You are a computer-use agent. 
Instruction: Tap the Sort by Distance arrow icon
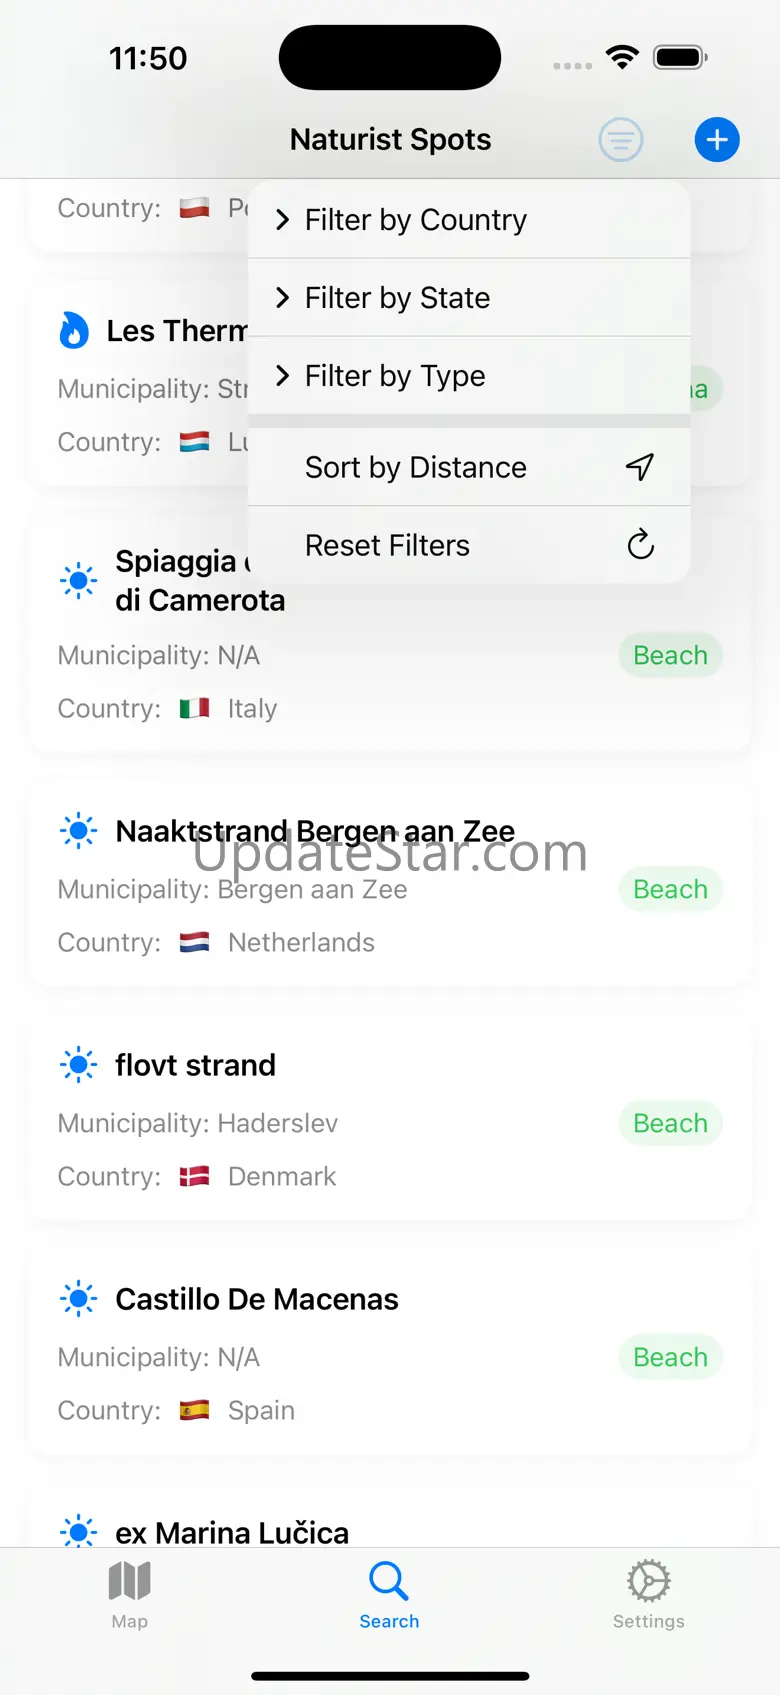click(640, 467)
